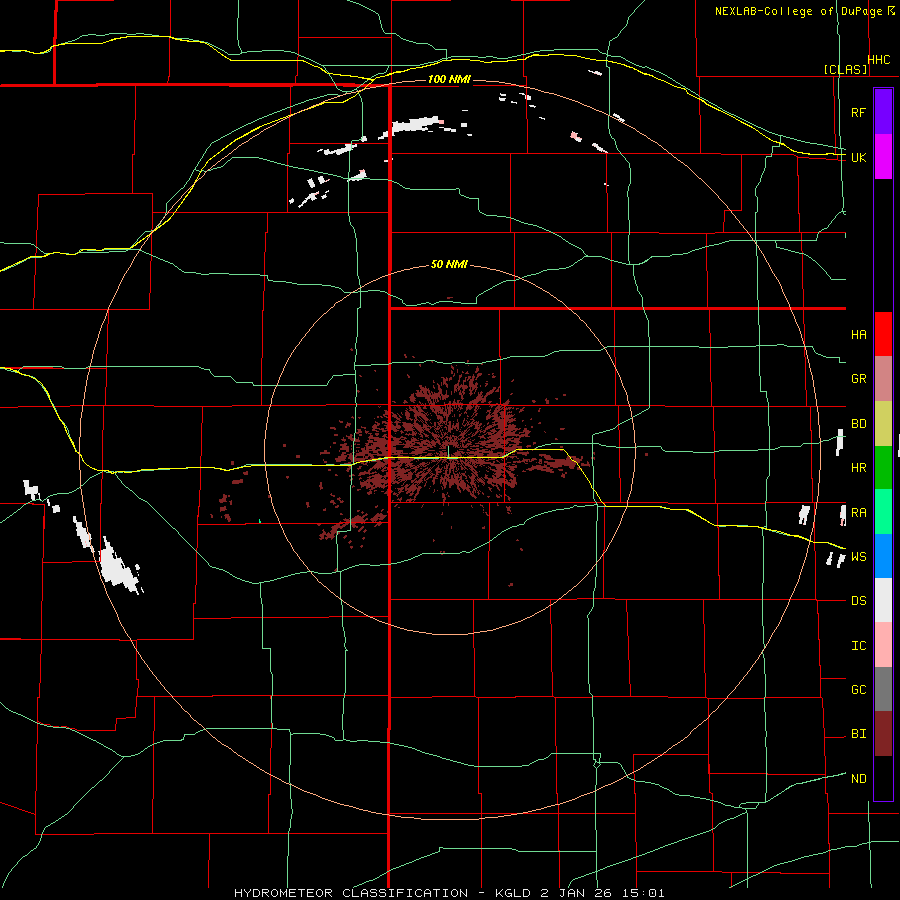The image size is (900, 900).
Task: Click the blue WS legend swatch
Action: coord(883,556)
